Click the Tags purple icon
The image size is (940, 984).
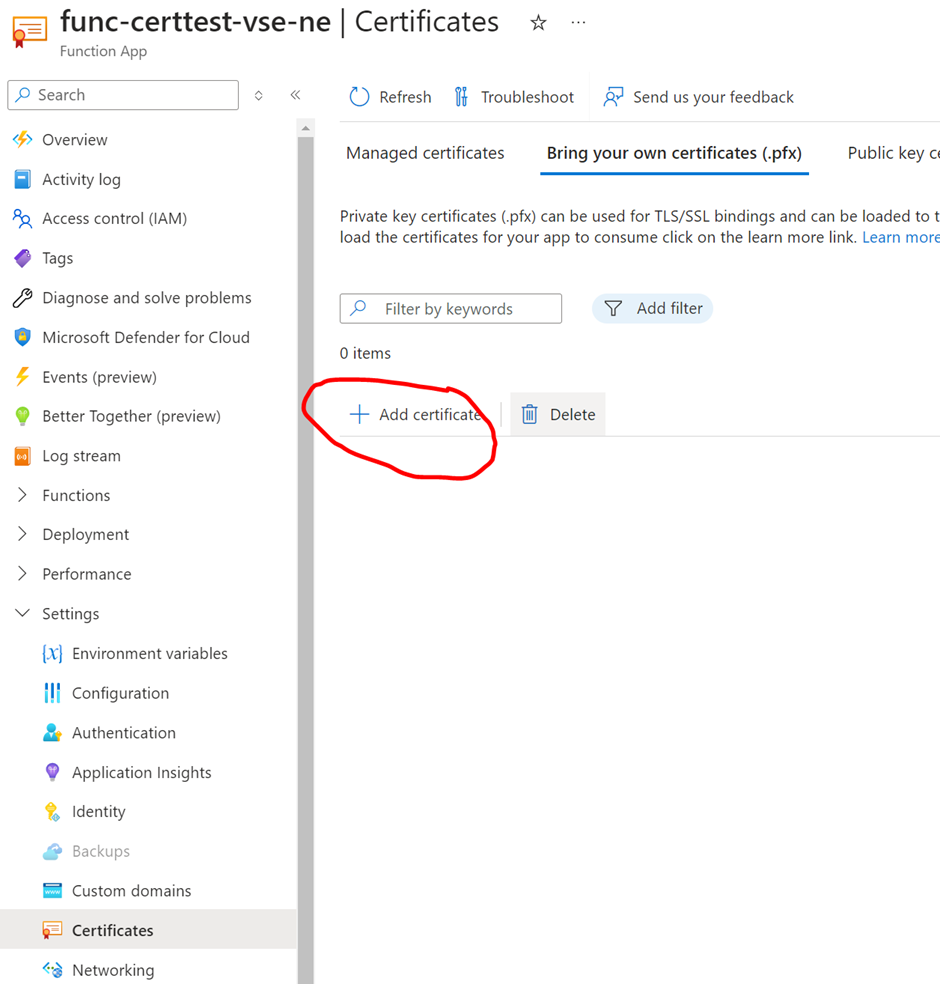(x=23, y=258)
